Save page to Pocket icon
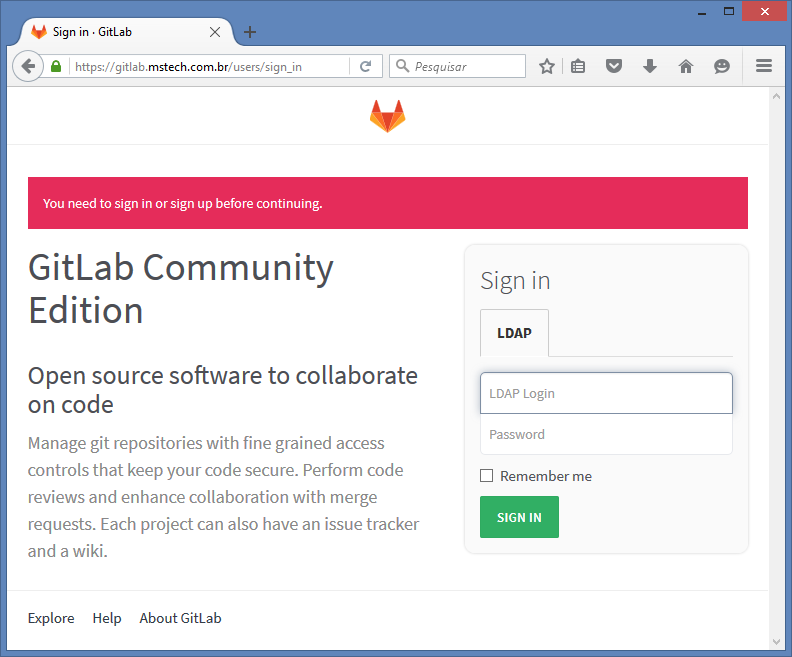Image resolution: width=792 pixels, height=657 pixels. point(614,66)
